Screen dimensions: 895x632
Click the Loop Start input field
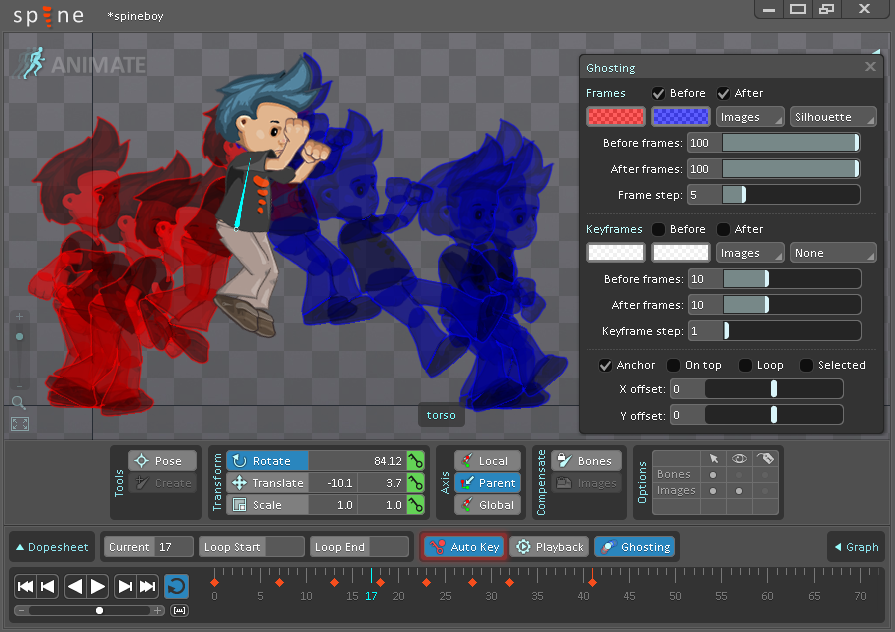284,547
